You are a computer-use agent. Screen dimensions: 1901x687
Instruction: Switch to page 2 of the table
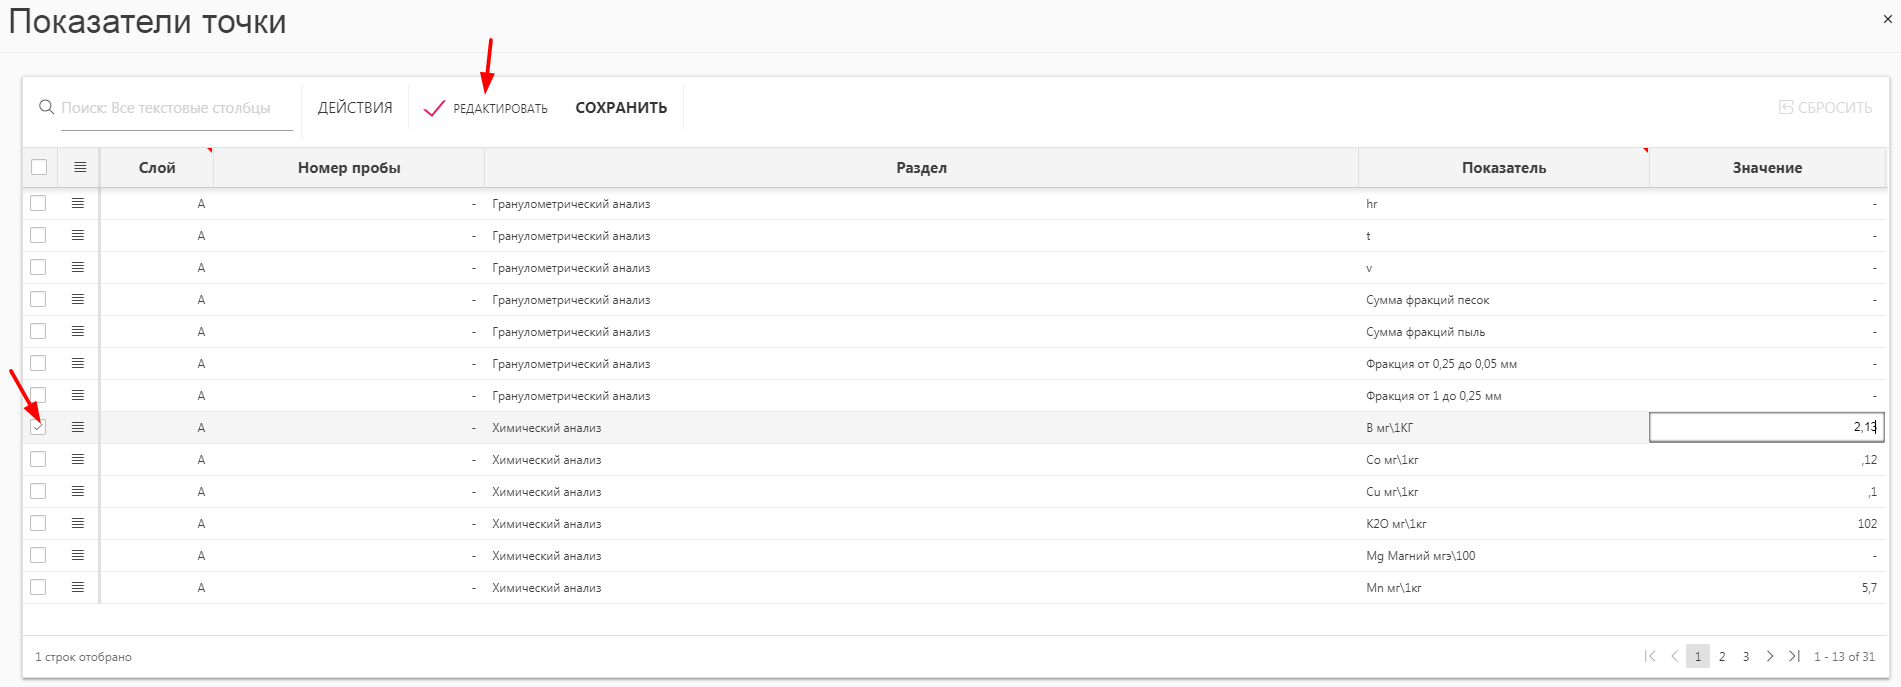(1722, 657)
